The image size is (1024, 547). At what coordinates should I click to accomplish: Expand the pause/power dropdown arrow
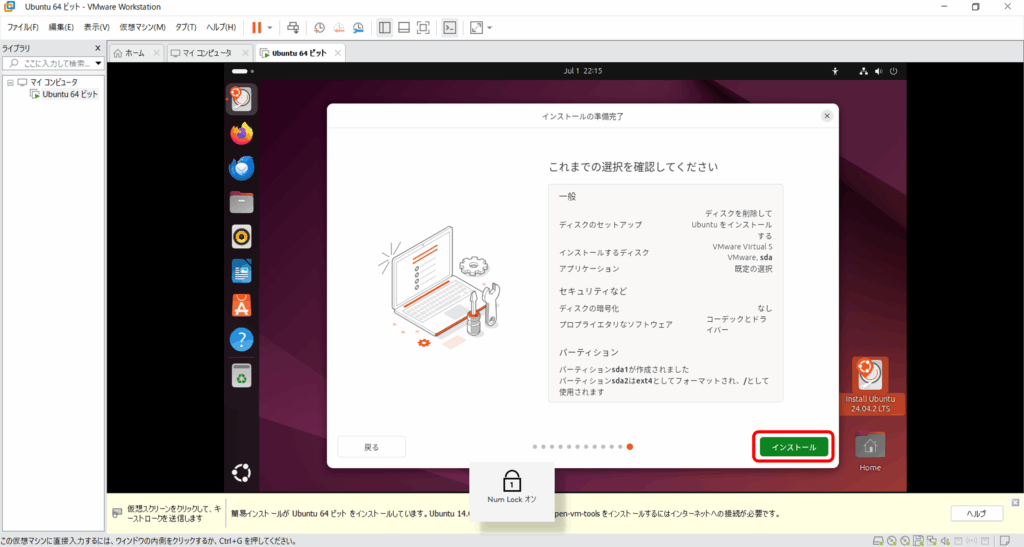[270, 27]
